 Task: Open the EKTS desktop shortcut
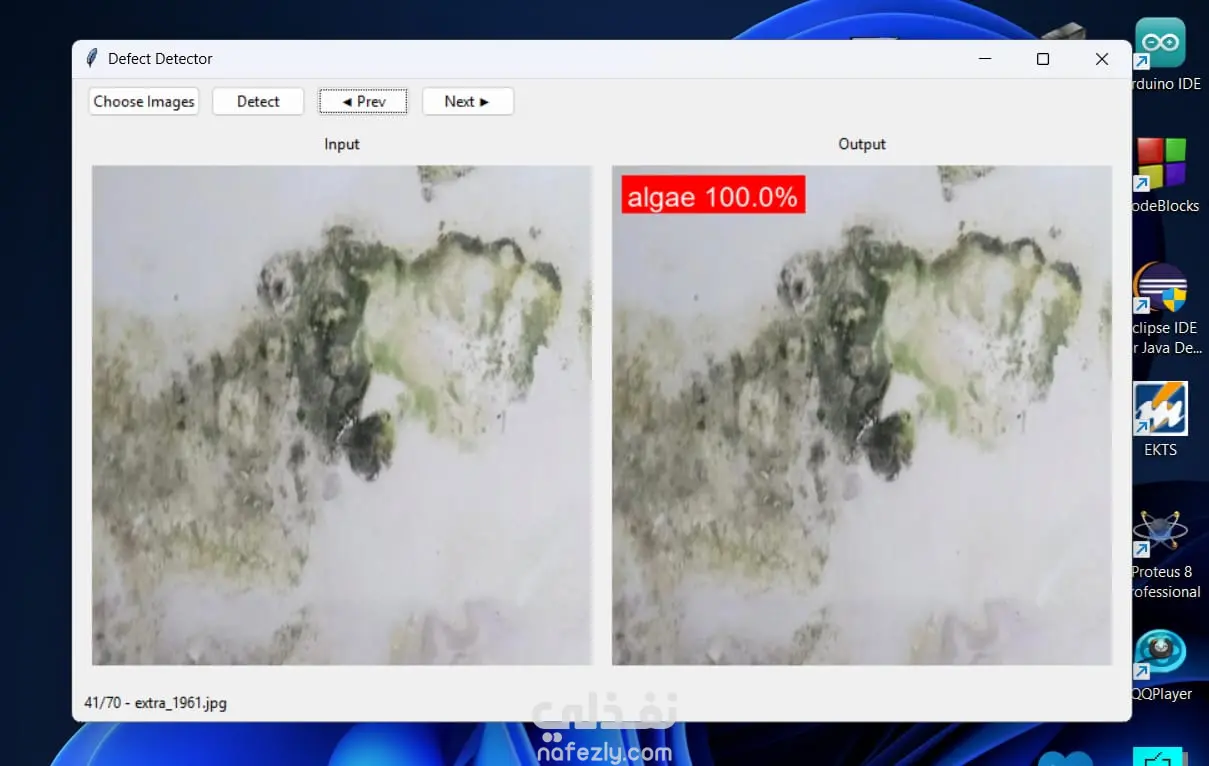pos(1161,420)
